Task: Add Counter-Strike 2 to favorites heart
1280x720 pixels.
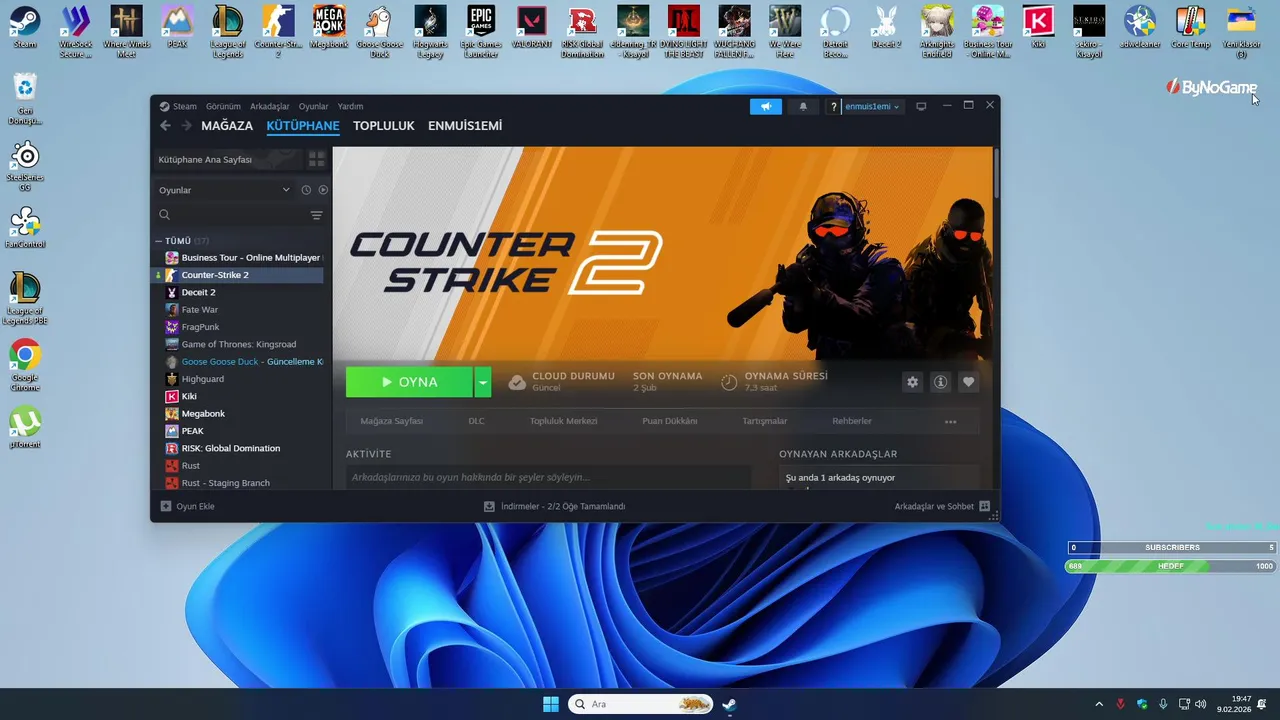Action: [968, 382]
